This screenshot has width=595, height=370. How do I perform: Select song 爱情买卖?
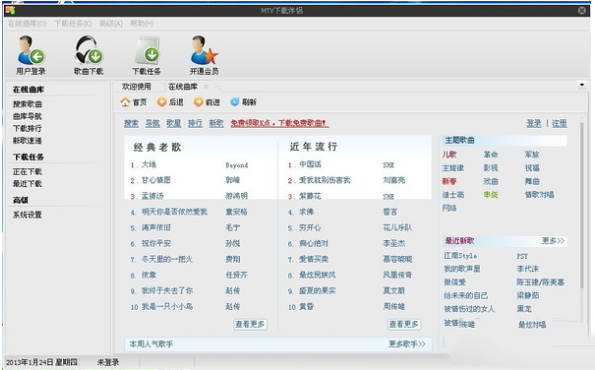[x=313, y=259]
